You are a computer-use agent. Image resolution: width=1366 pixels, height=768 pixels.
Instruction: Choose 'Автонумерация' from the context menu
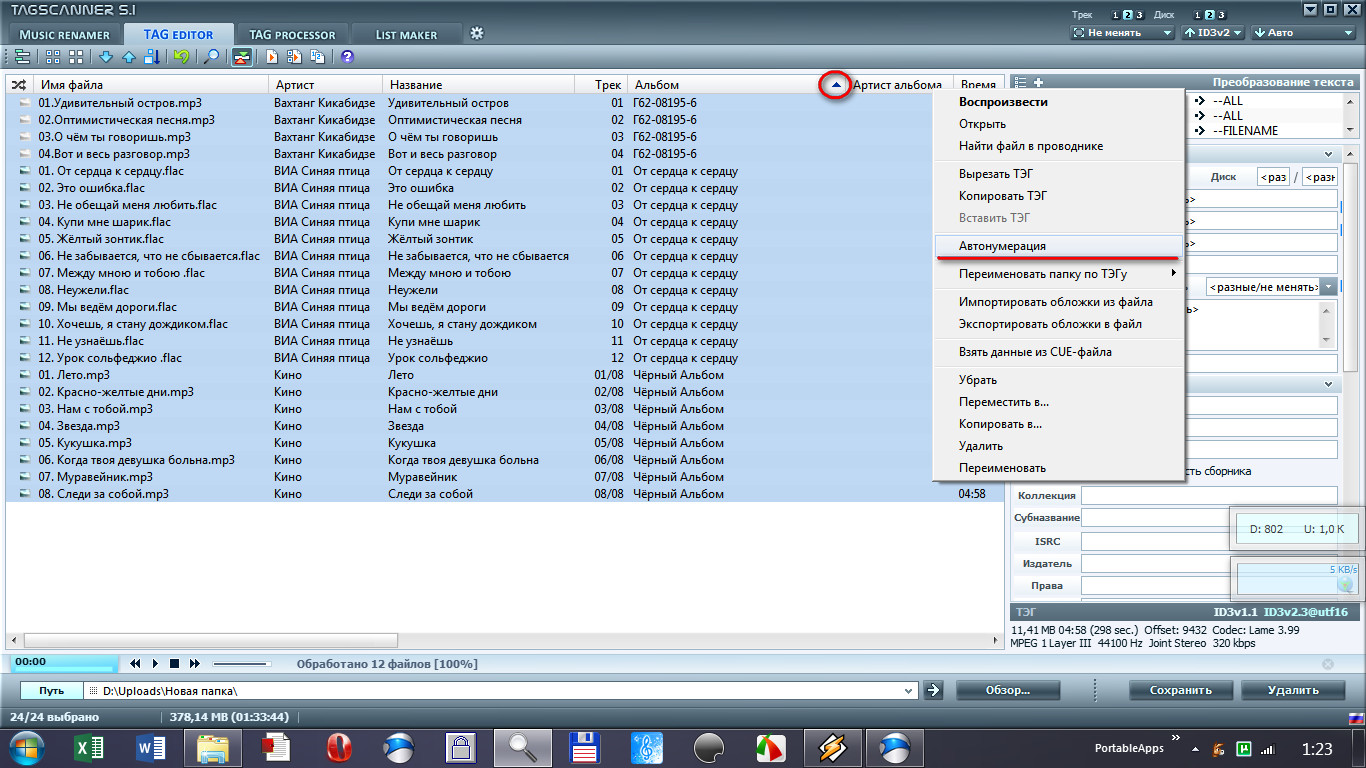click(x=1002, y=246)
